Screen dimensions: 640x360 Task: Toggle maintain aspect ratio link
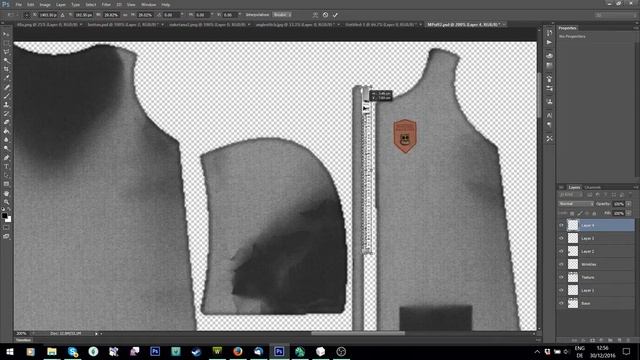125,15
